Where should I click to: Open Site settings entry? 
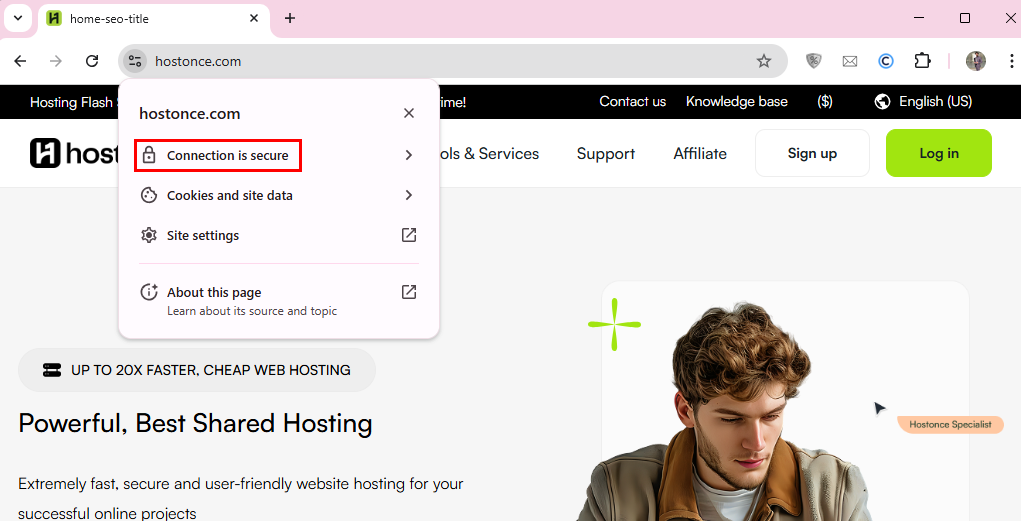pyautogui.click(x=279, y=235)
